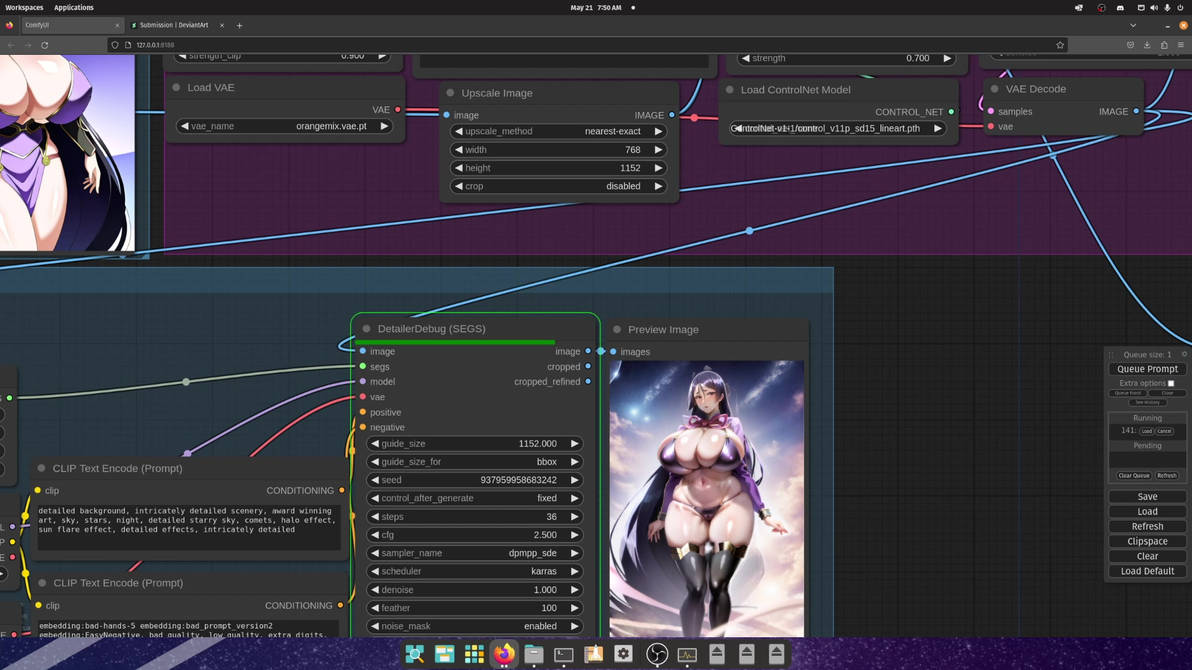Open ComfyUI settings gear in queue panel
This screenshot has width=1192, height=670.
(1184, 354)
